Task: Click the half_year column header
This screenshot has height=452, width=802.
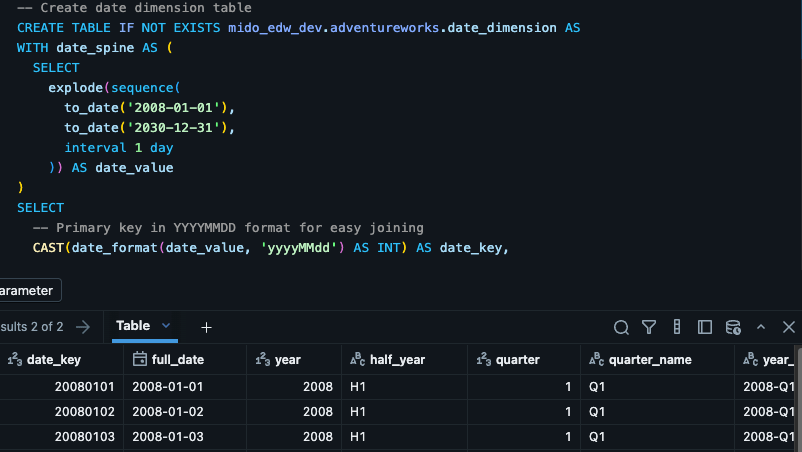Action: 398,360
